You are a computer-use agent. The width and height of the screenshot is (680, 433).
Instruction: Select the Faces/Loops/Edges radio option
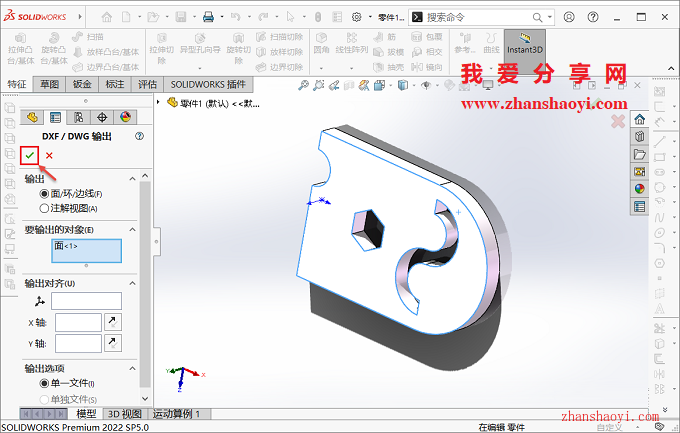click(44, 194)
